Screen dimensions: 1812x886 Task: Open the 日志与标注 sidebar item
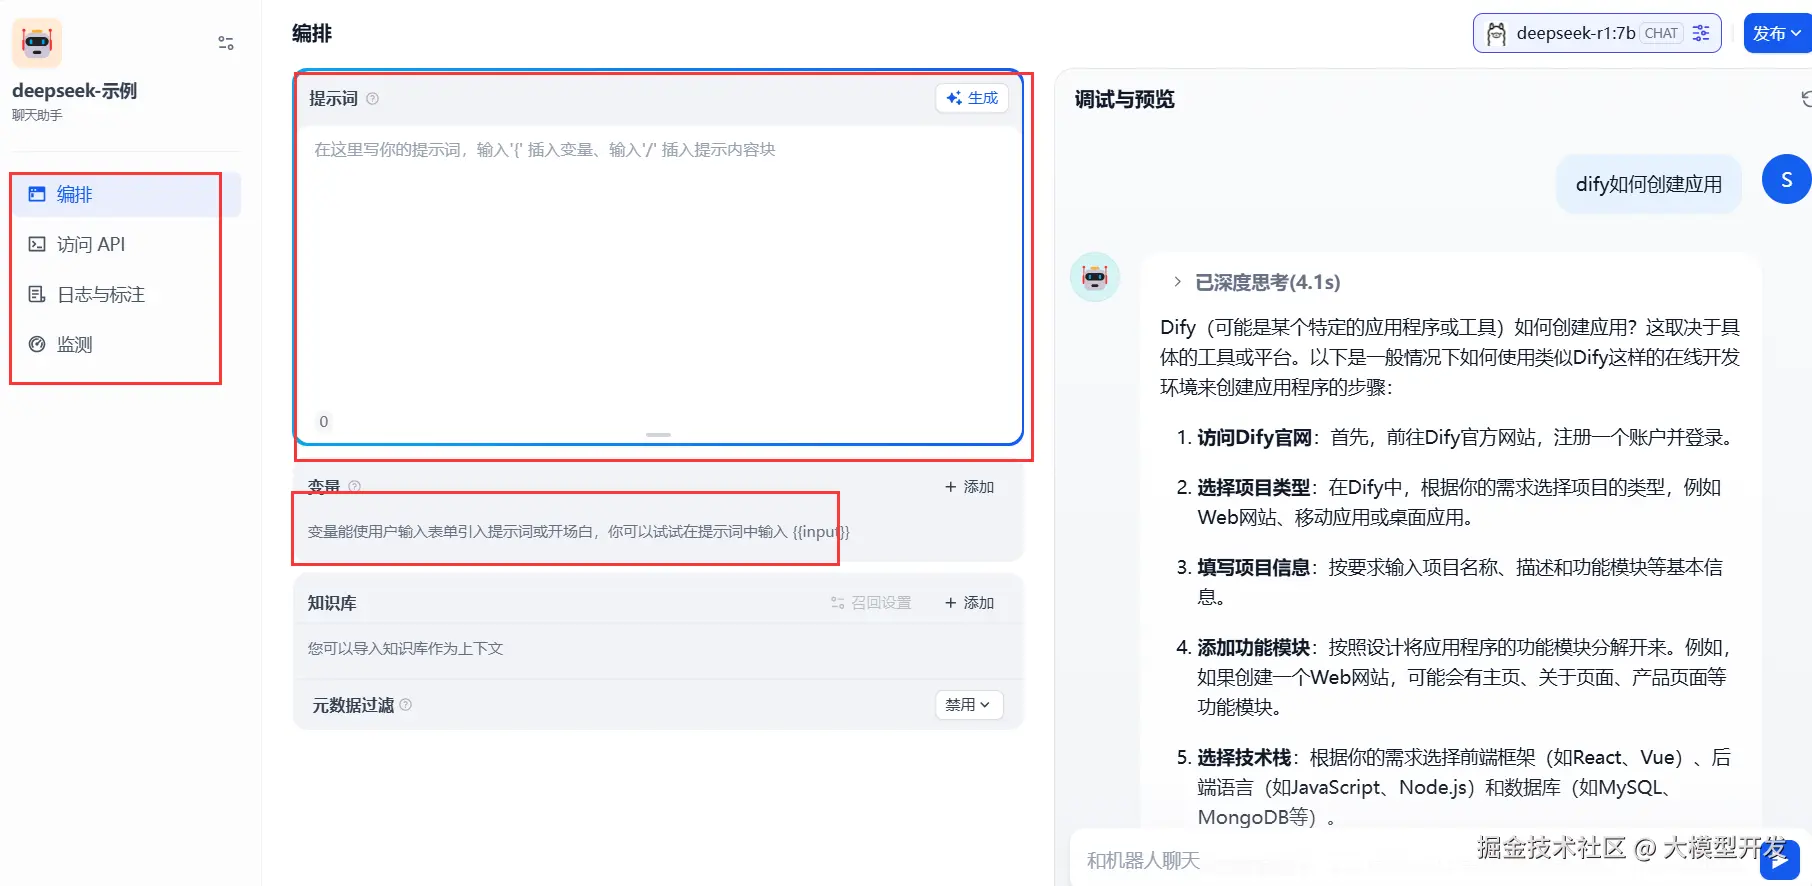tap(127, 294)
